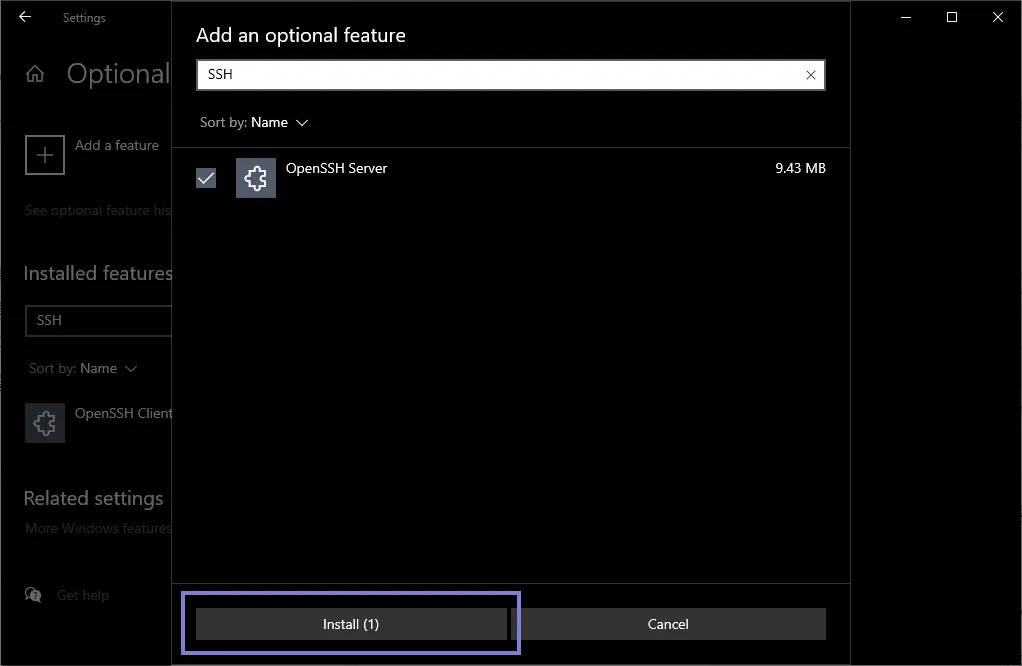
Task: Uncheck the OpenSSH Server checkbox
Action: click(x=206, y=178)
